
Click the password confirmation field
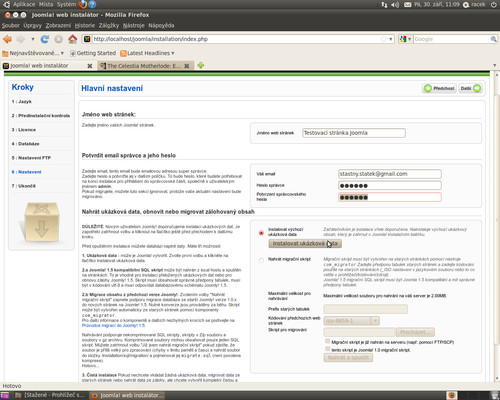click(390, 197)
